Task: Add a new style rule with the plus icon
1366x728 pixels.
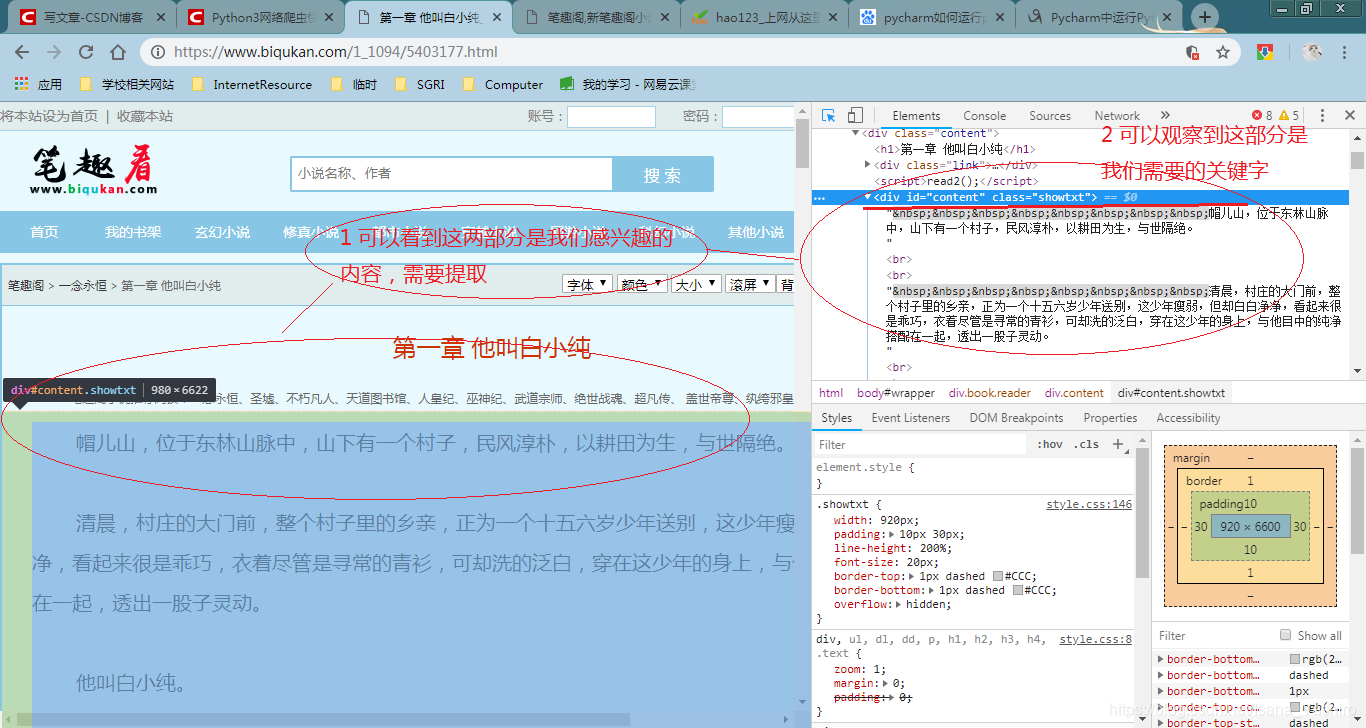Action: (x=1118, y=444)
